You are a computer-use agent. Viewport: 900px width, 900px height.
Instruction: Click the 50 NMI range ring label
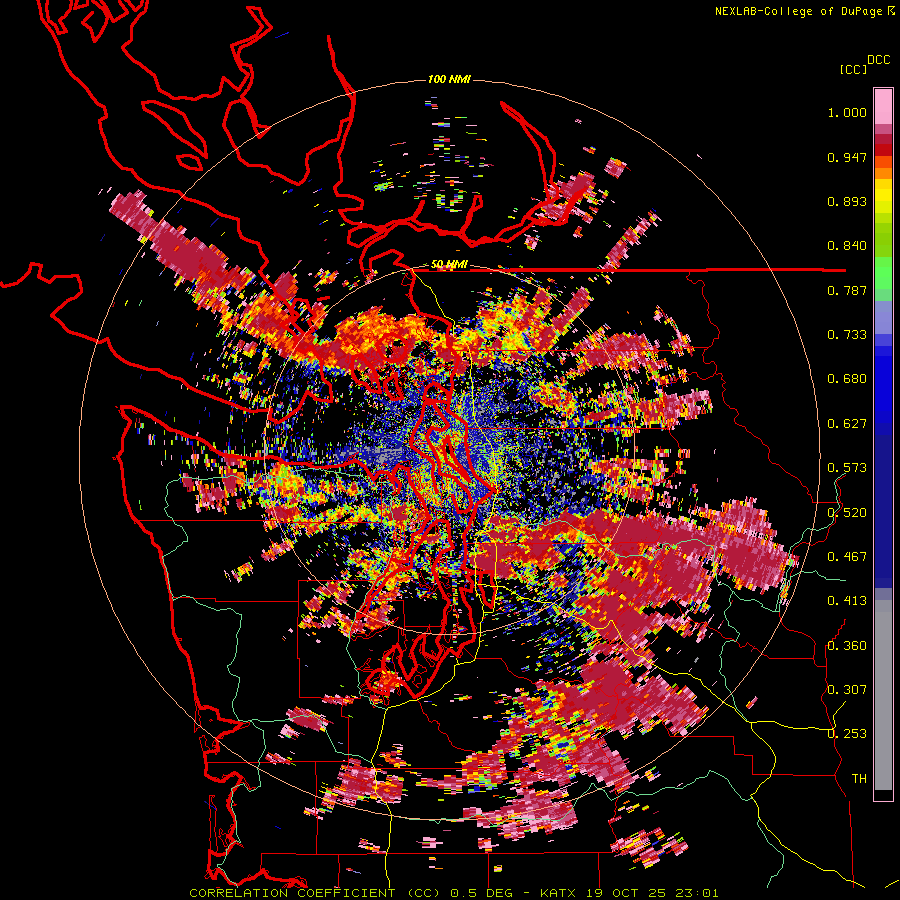[x=449, y=265]
